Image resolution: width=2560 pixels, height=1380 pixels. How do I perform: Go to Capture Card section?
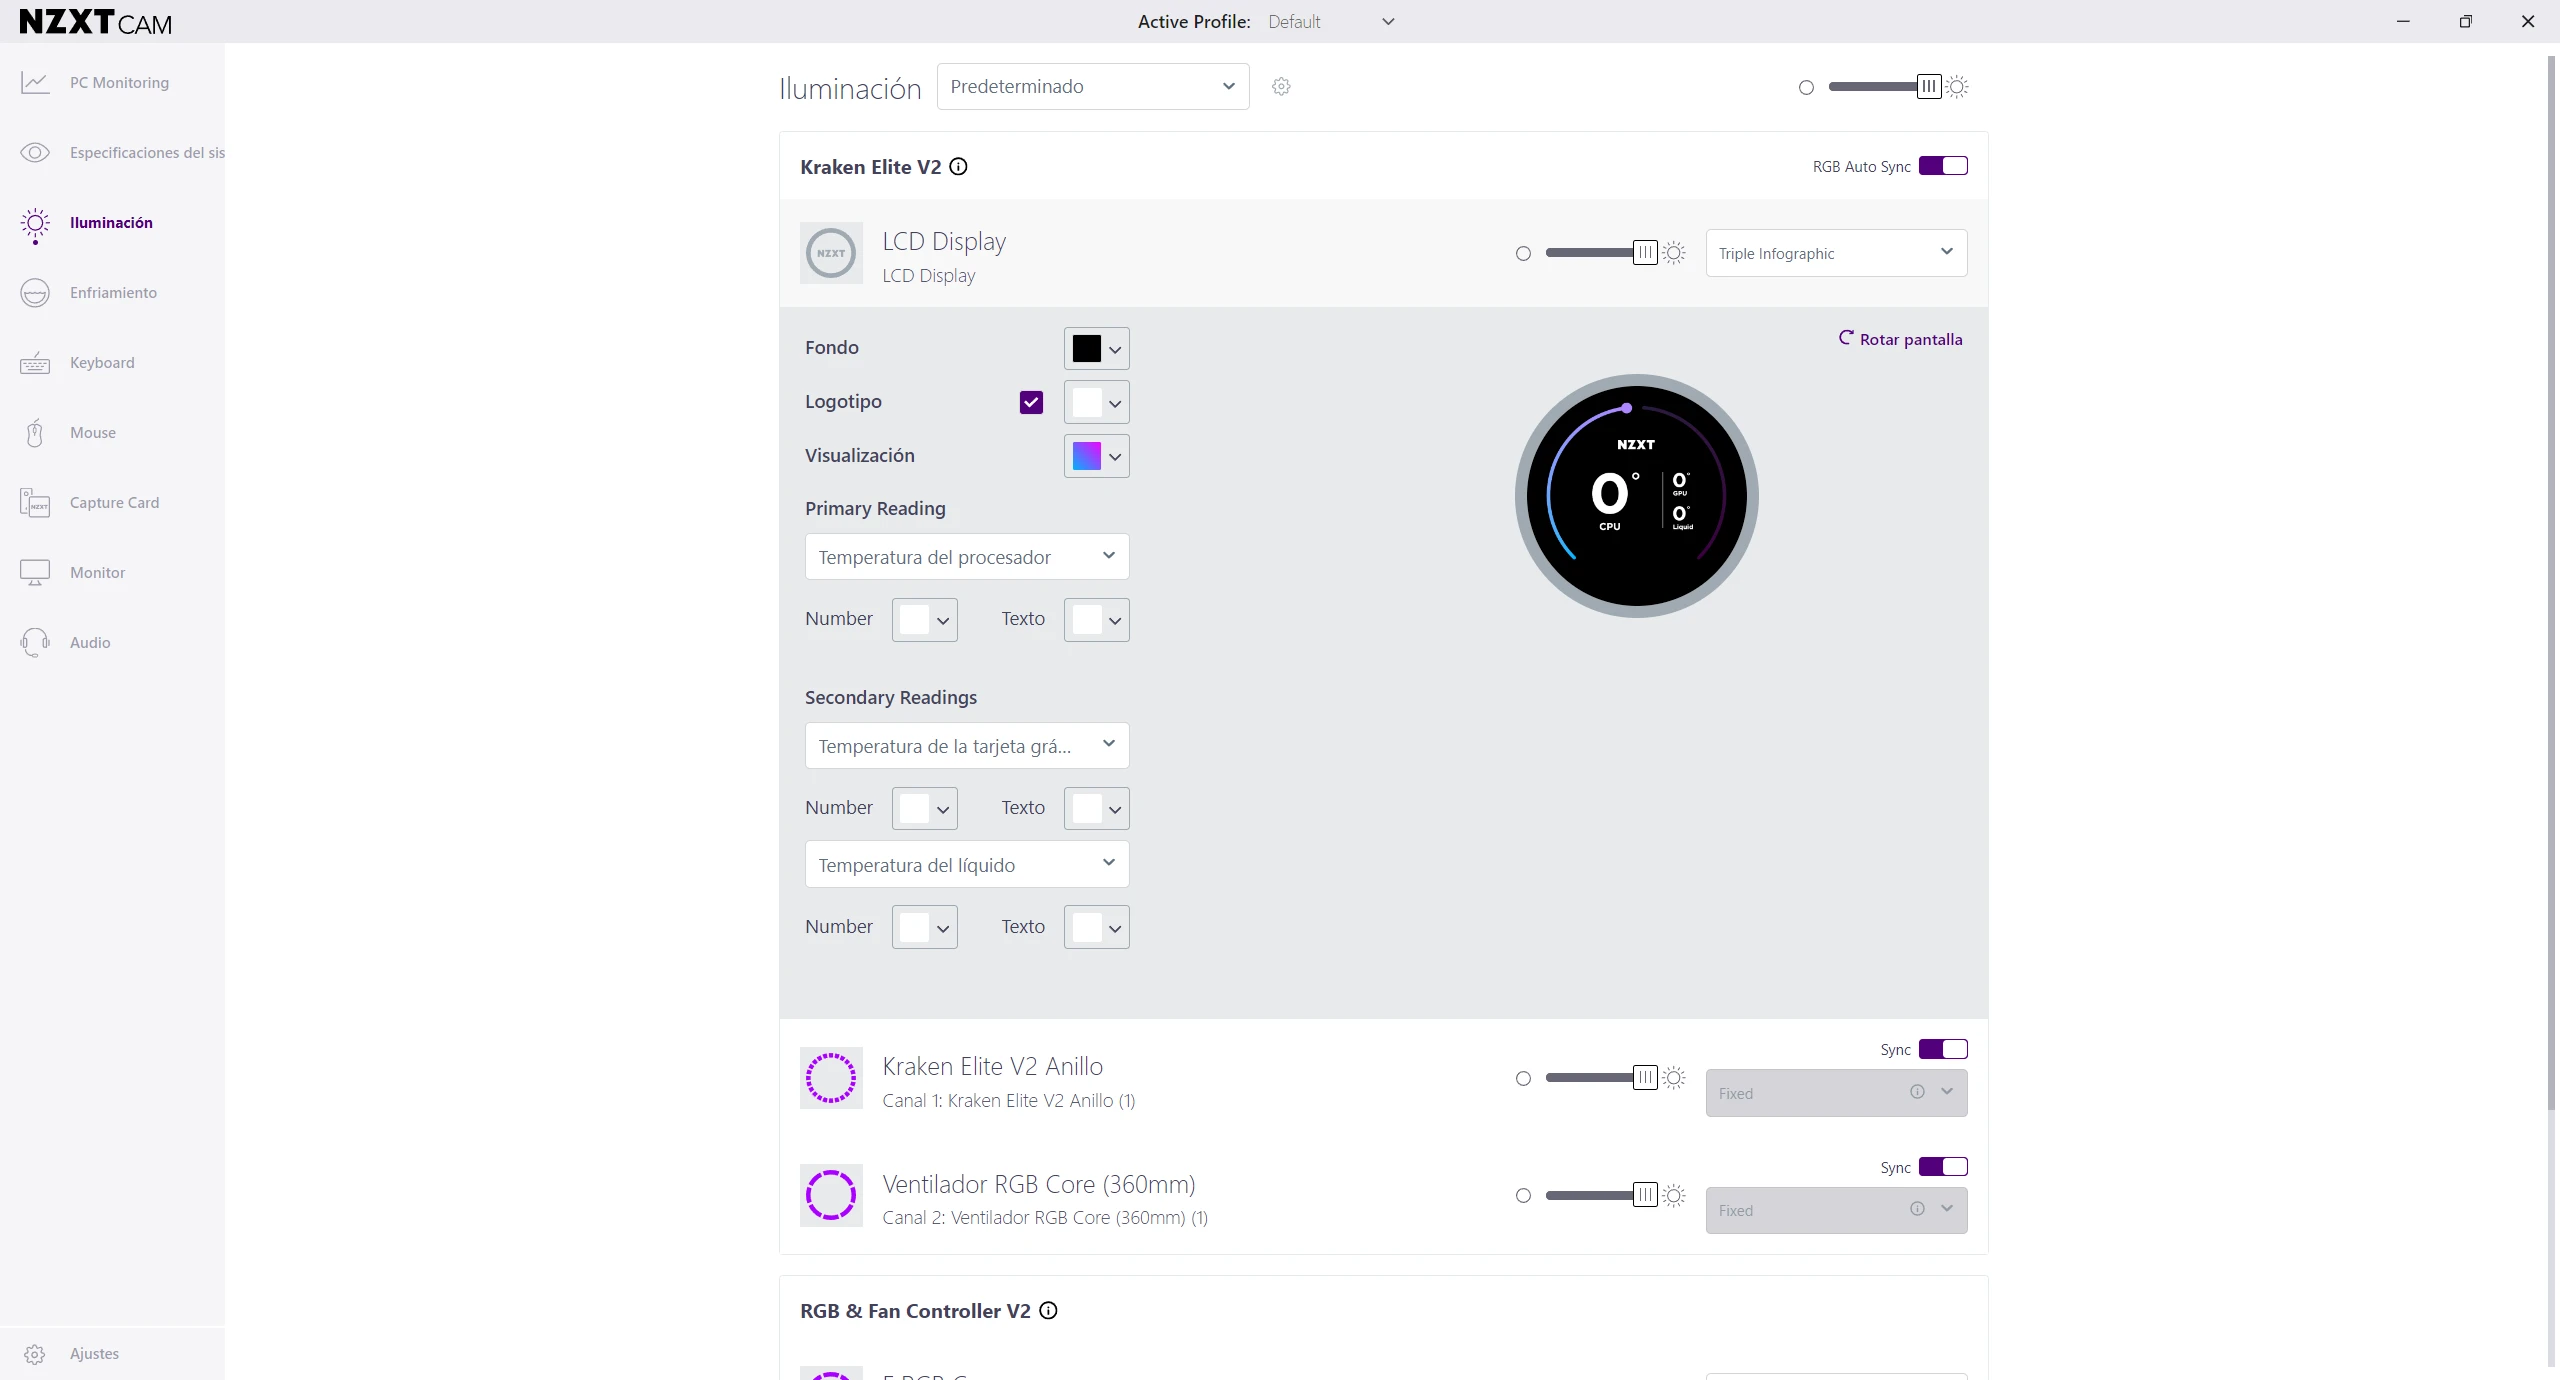point(114,503)
